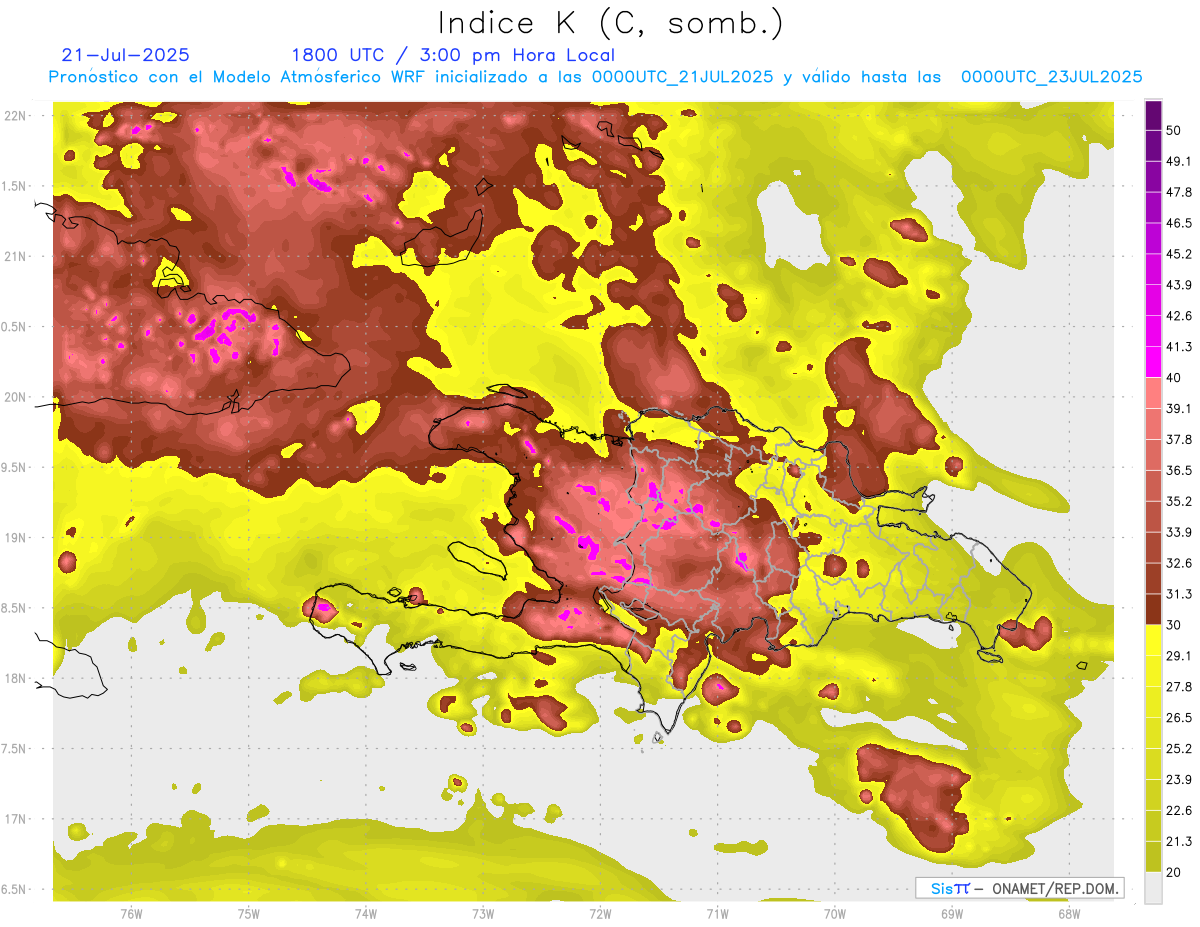Click the 42.6 value on the color scale
Screen dimensions: 1200x927
point(1180,316)
